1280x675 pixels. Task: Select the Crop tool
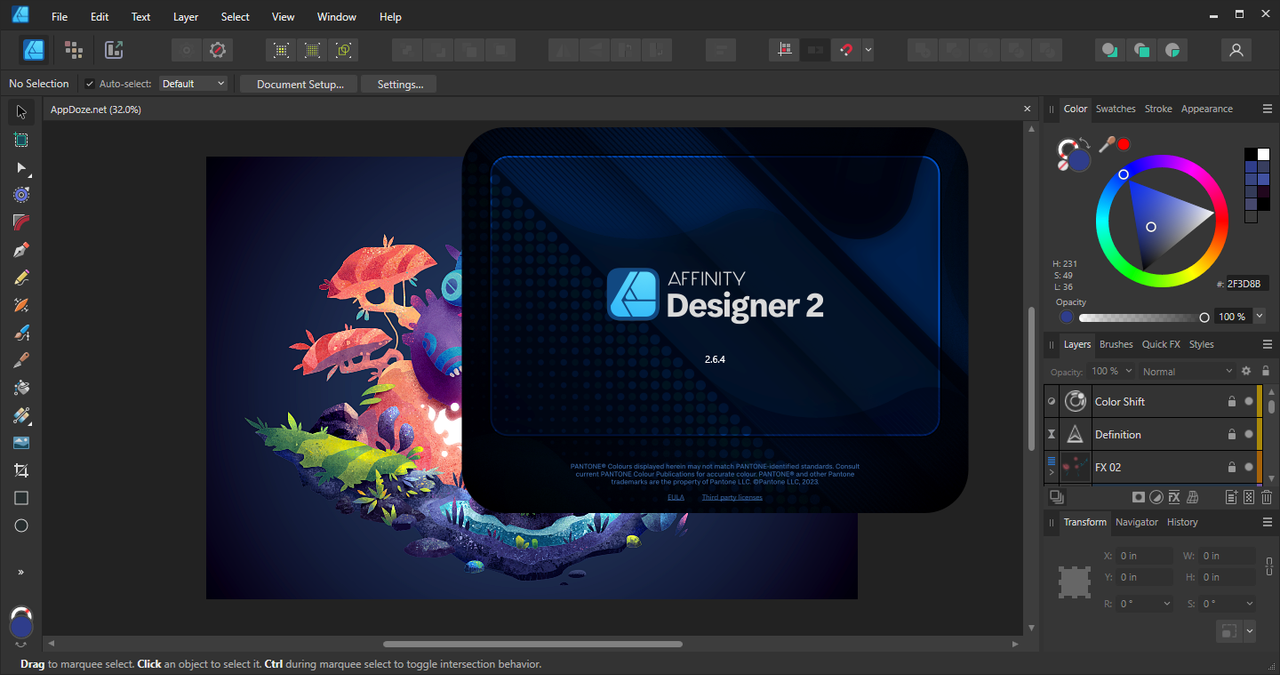pos(21,470)
